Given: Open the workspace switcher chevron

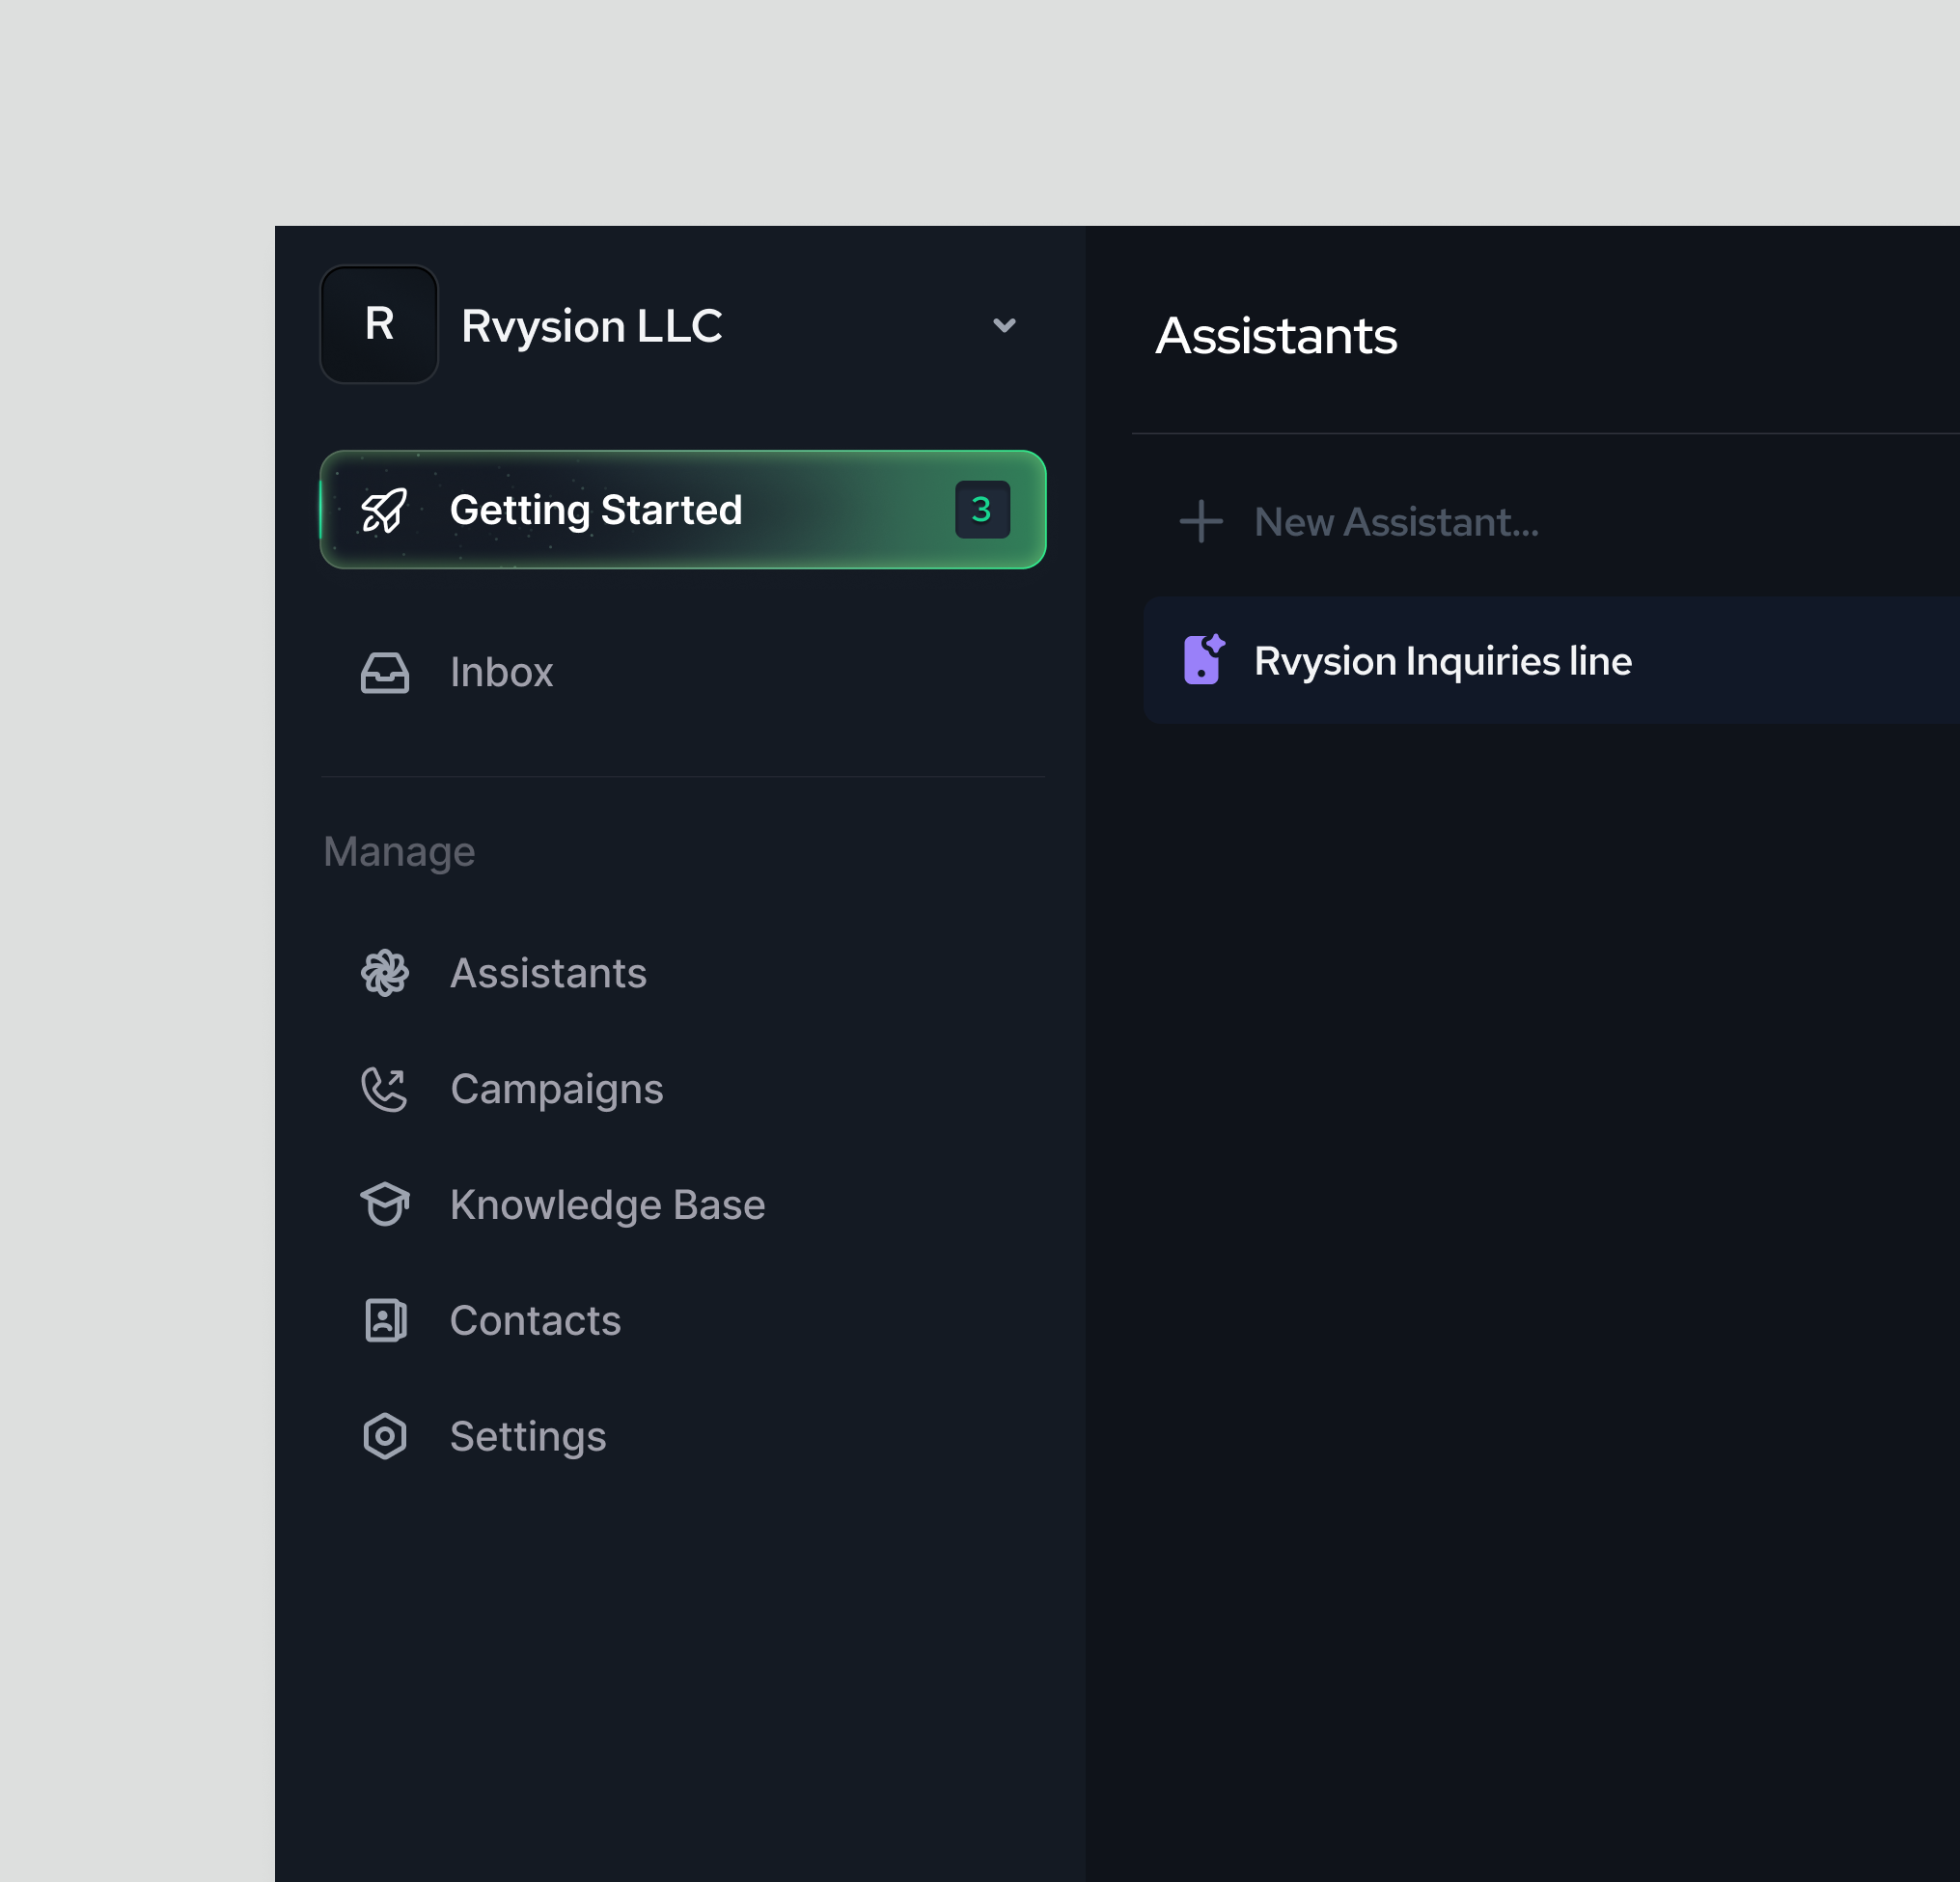Looking at the screenshot, I should (x=1004, y=324).
